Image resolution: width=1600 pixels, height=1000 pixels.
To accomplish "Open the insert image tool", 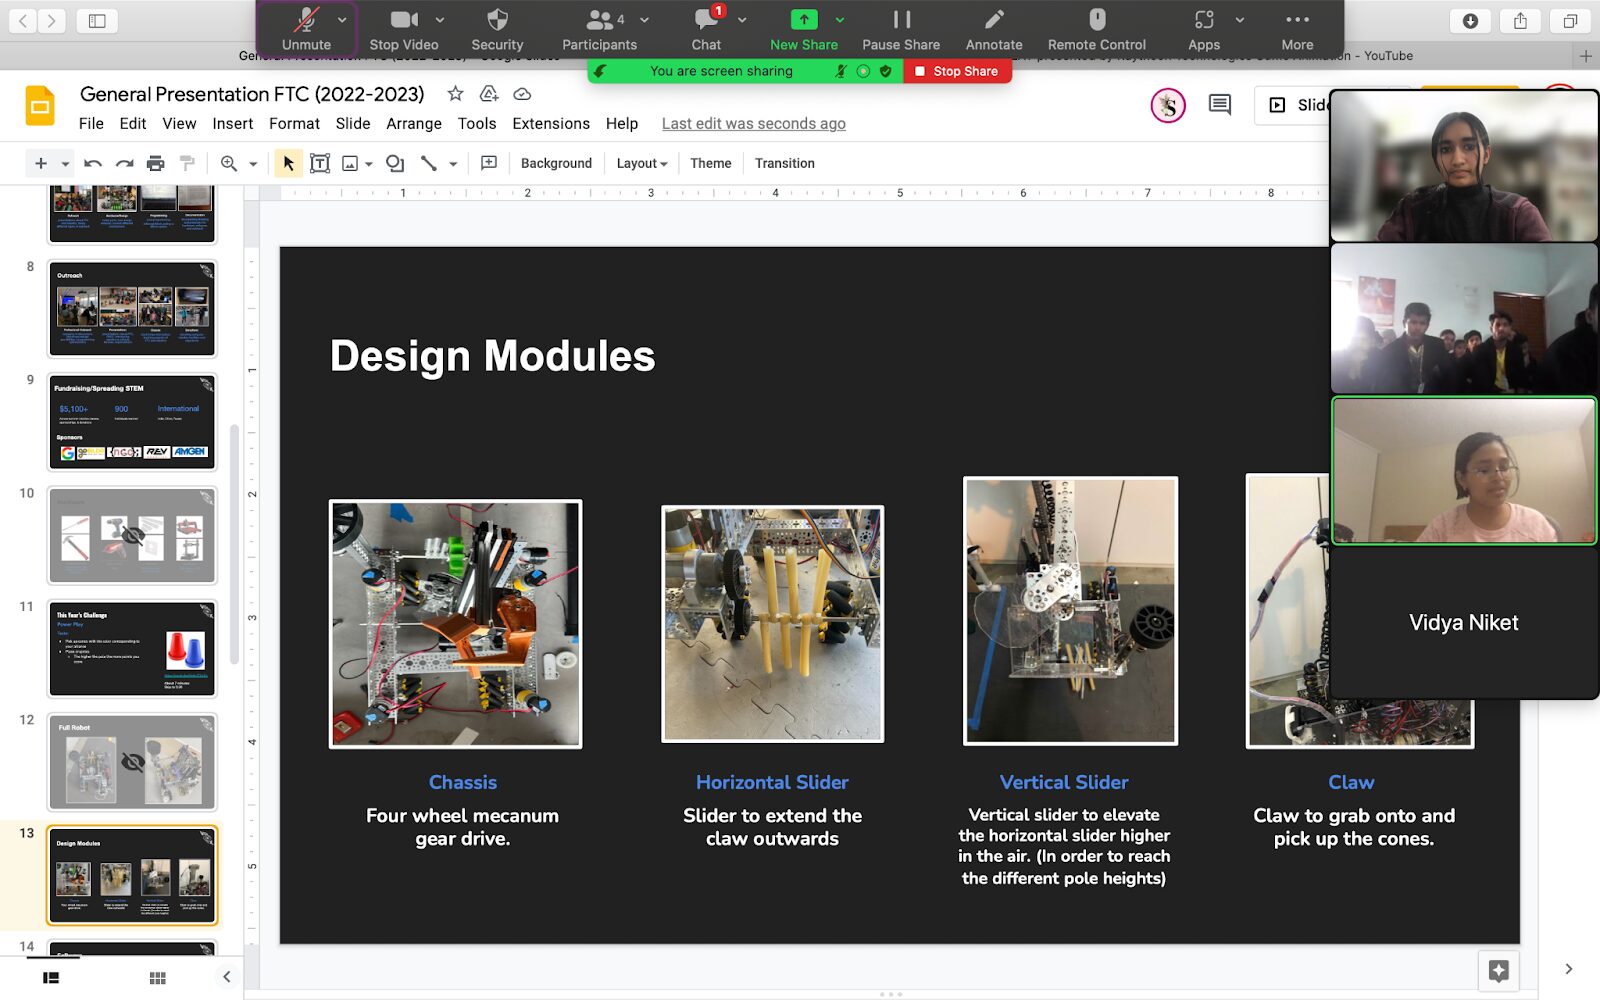I will (348, 162).
